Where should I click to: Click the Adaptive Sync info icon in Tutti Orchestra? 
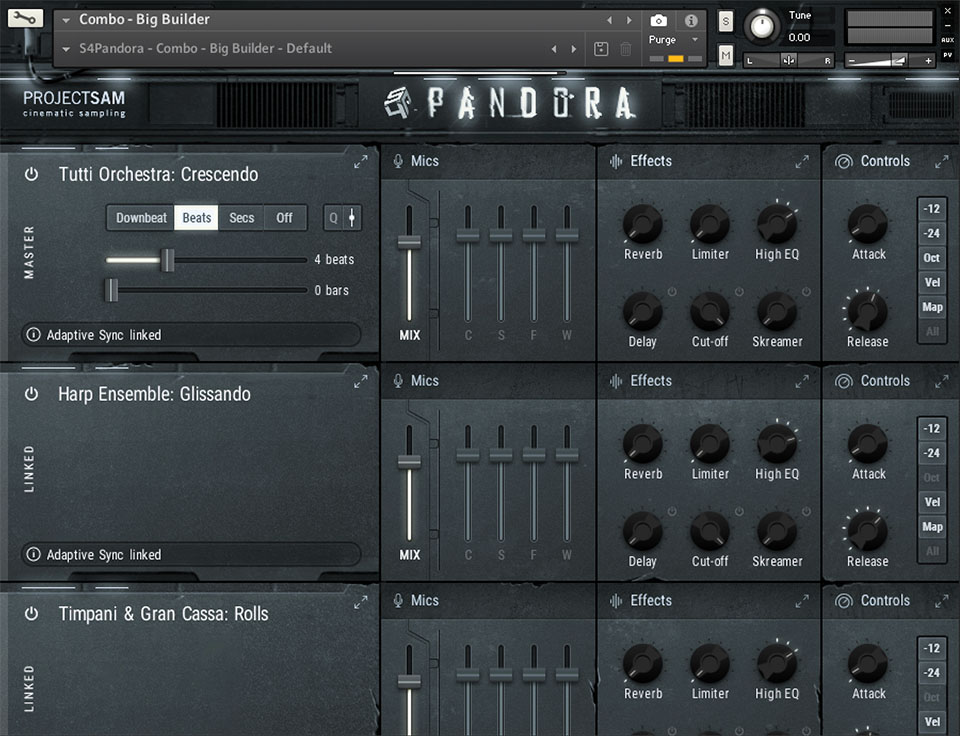[x=34, y=334]
